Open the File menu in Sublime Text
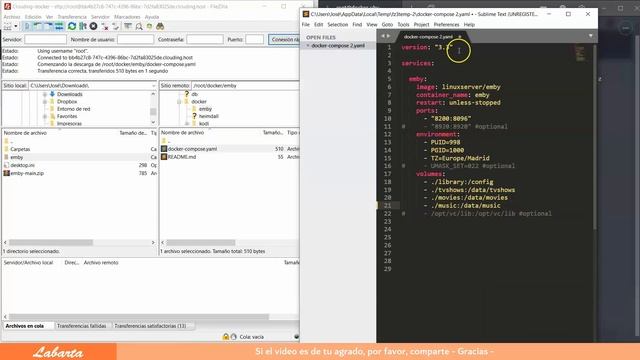The height and width of the screenshot is (360, 640). 306,24
